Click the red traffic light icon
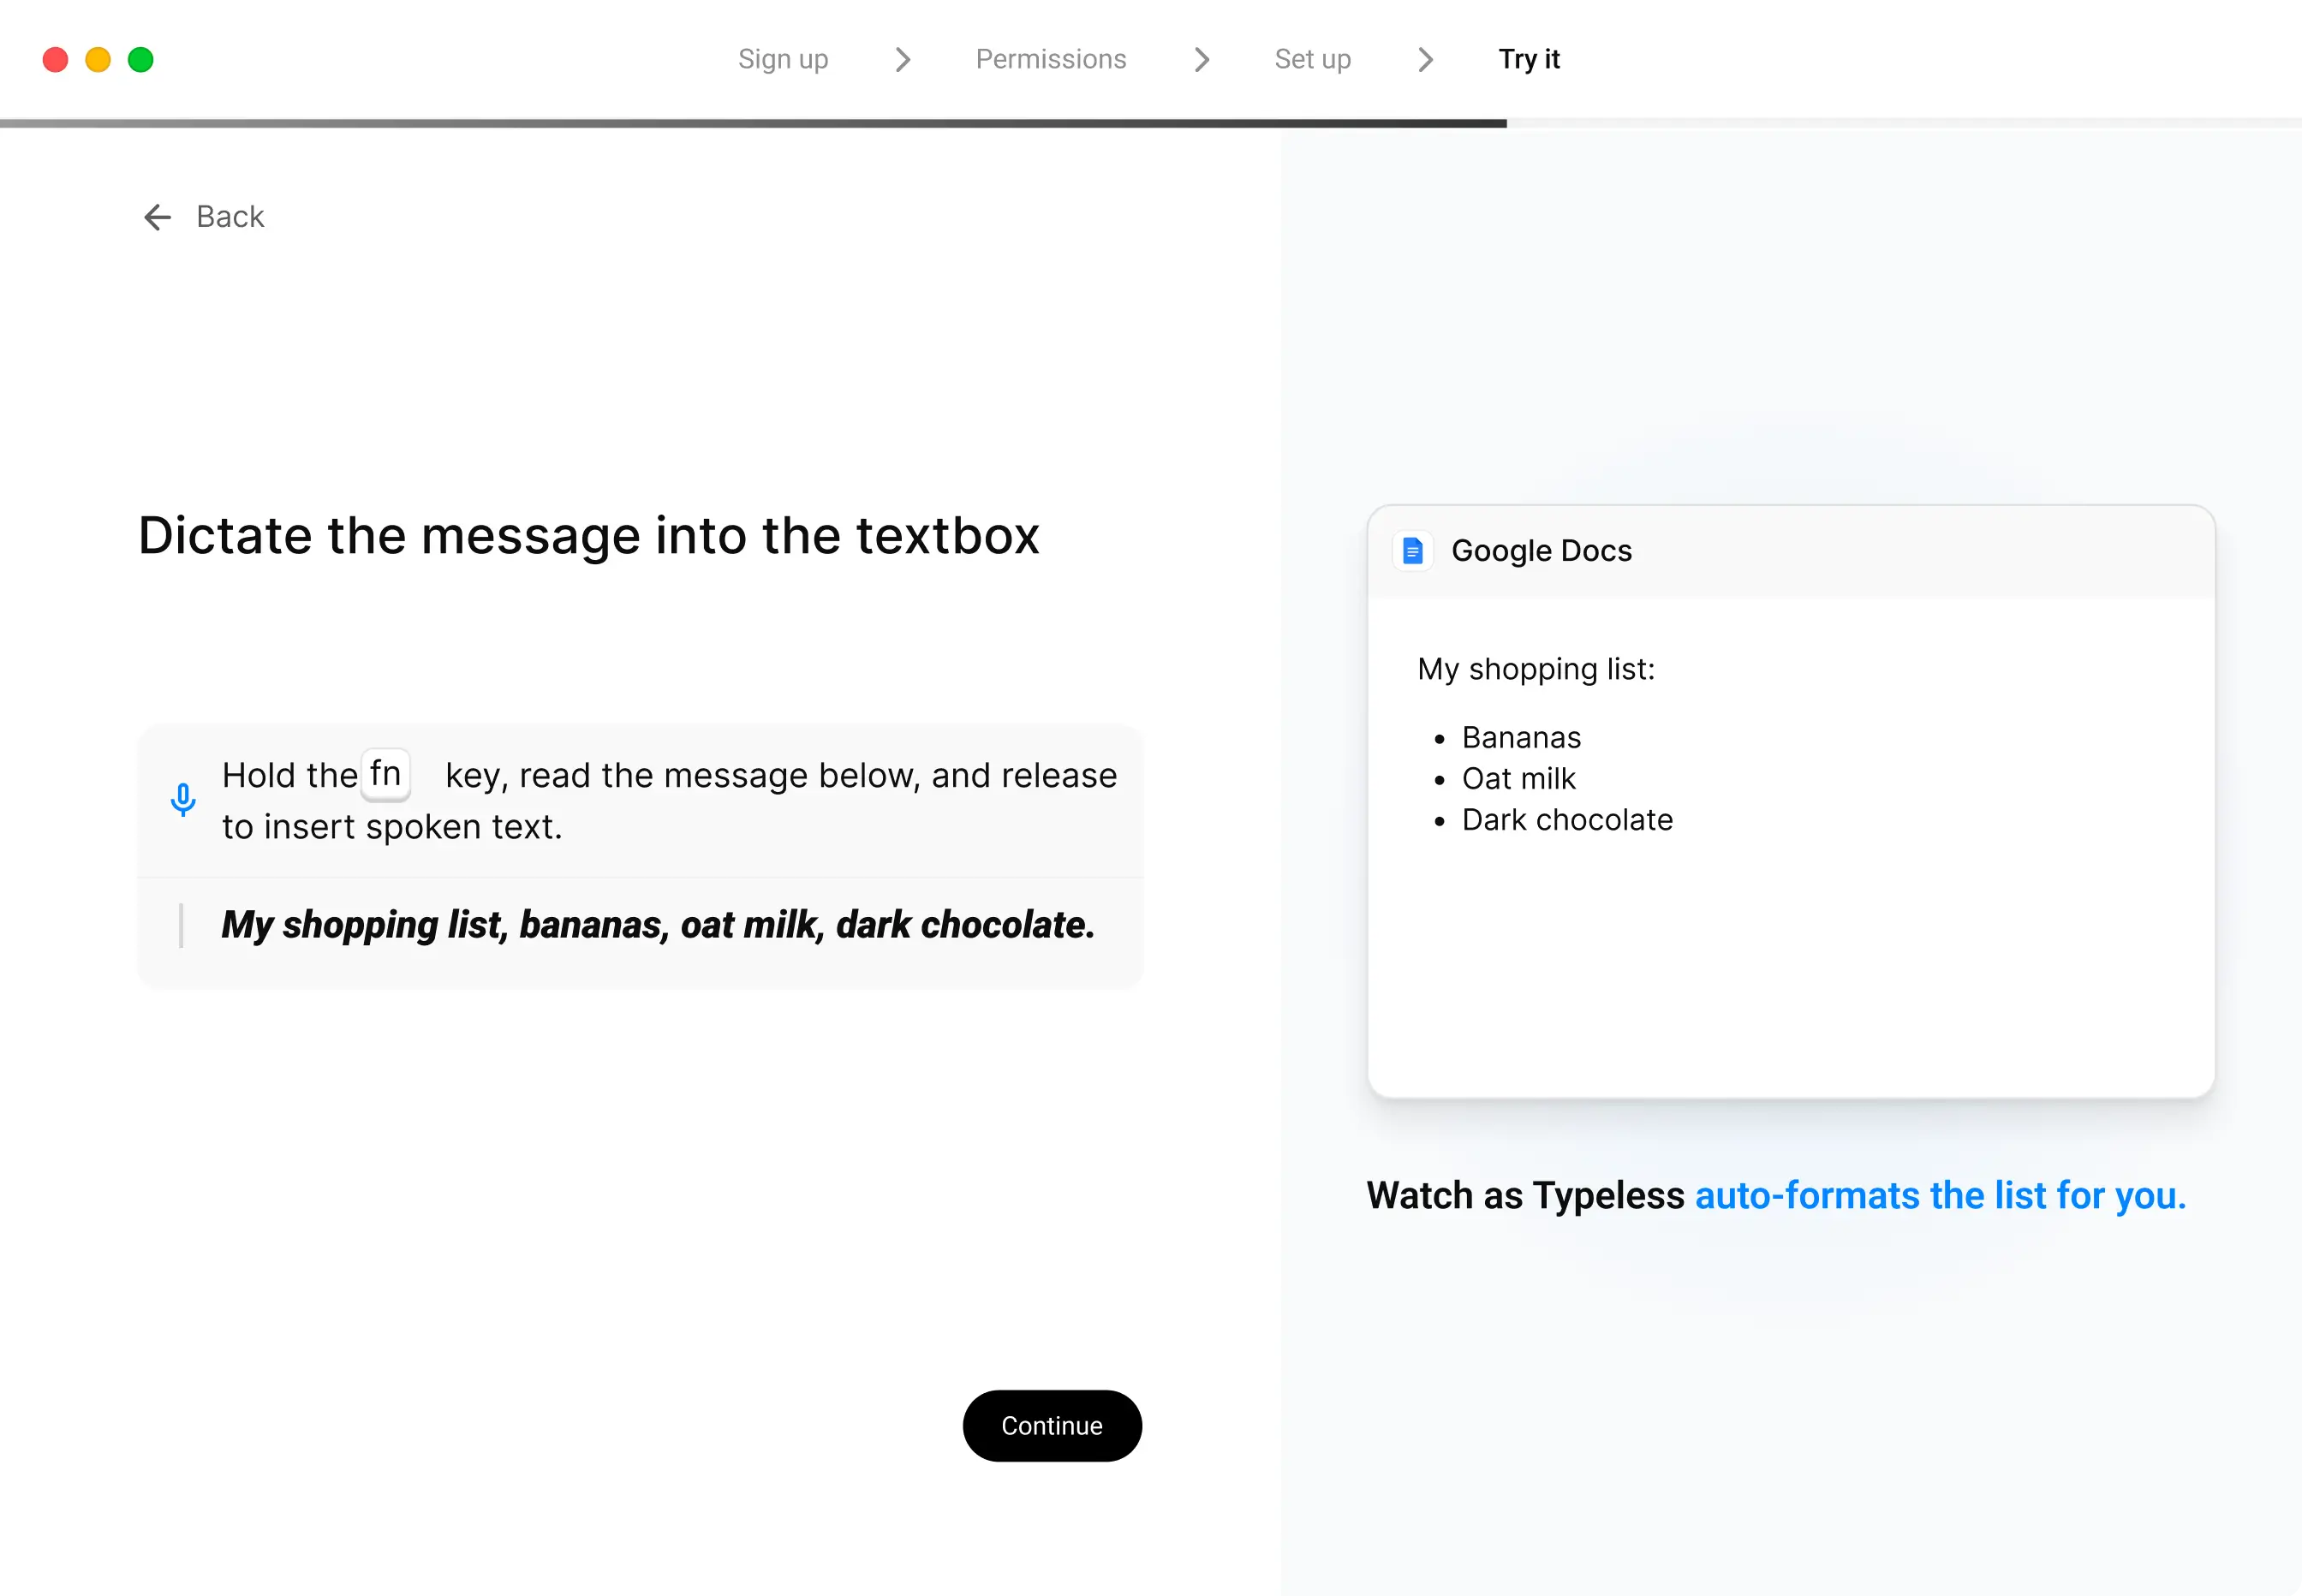Screen dimensions: 2302x1596 point(56,59)
